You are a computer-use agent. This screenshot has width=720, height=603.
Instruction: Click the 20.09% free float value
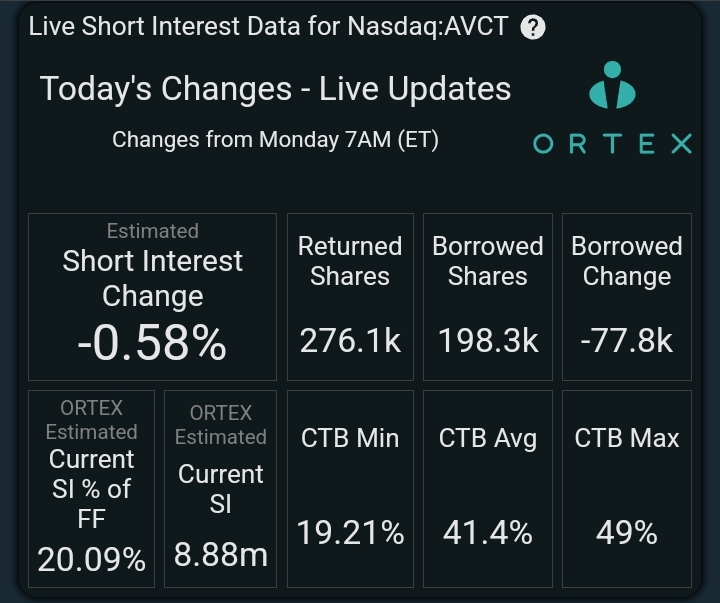(x=92, y=560)
